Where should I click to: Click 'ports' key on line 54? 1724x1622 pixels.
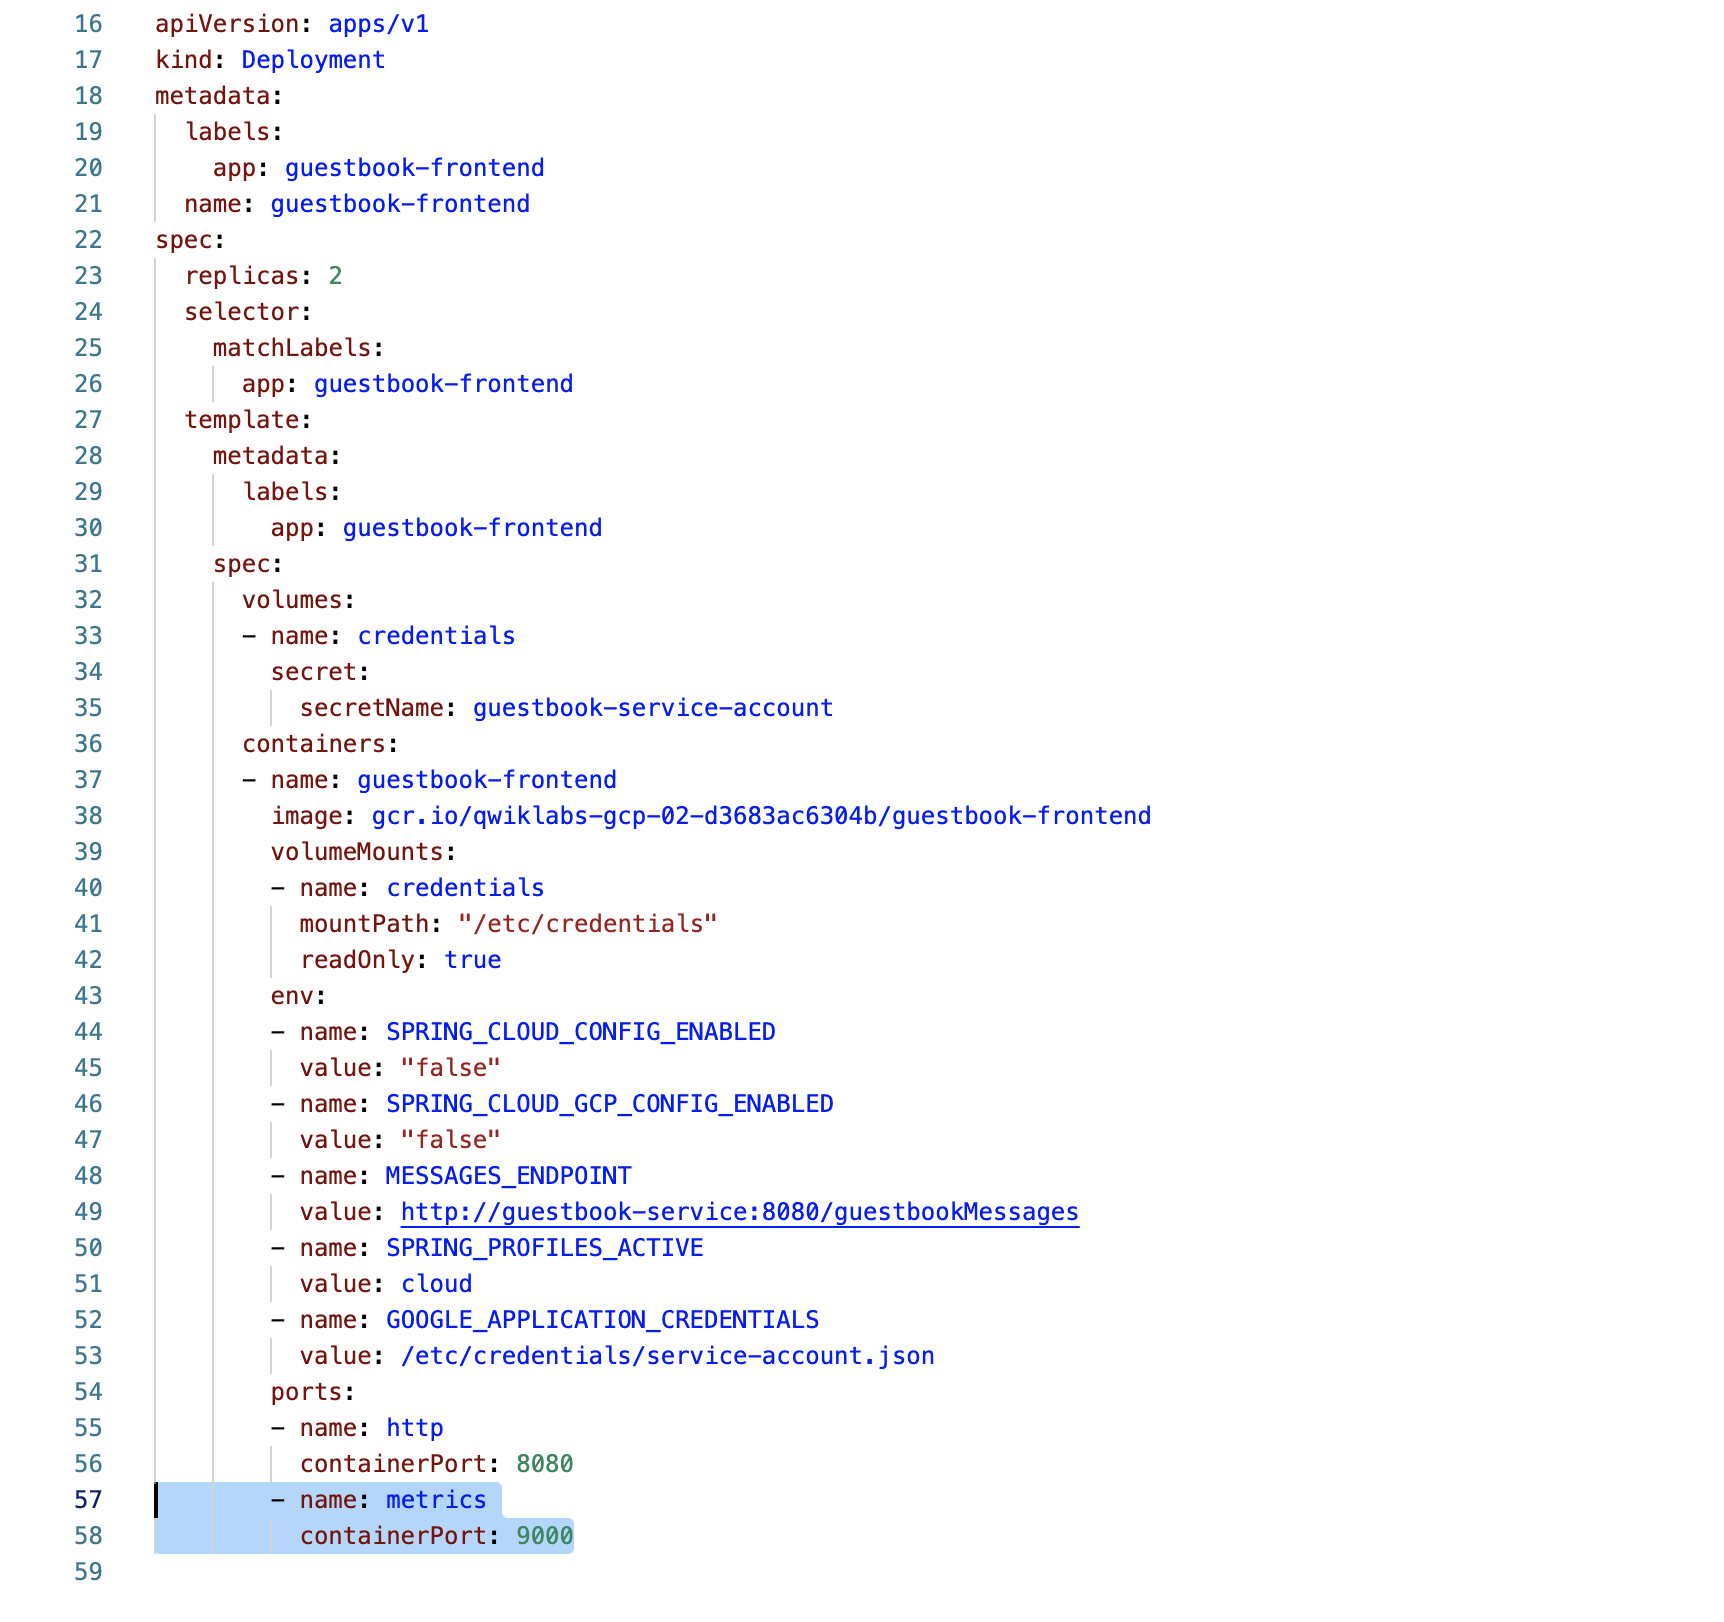(306, 1392)
